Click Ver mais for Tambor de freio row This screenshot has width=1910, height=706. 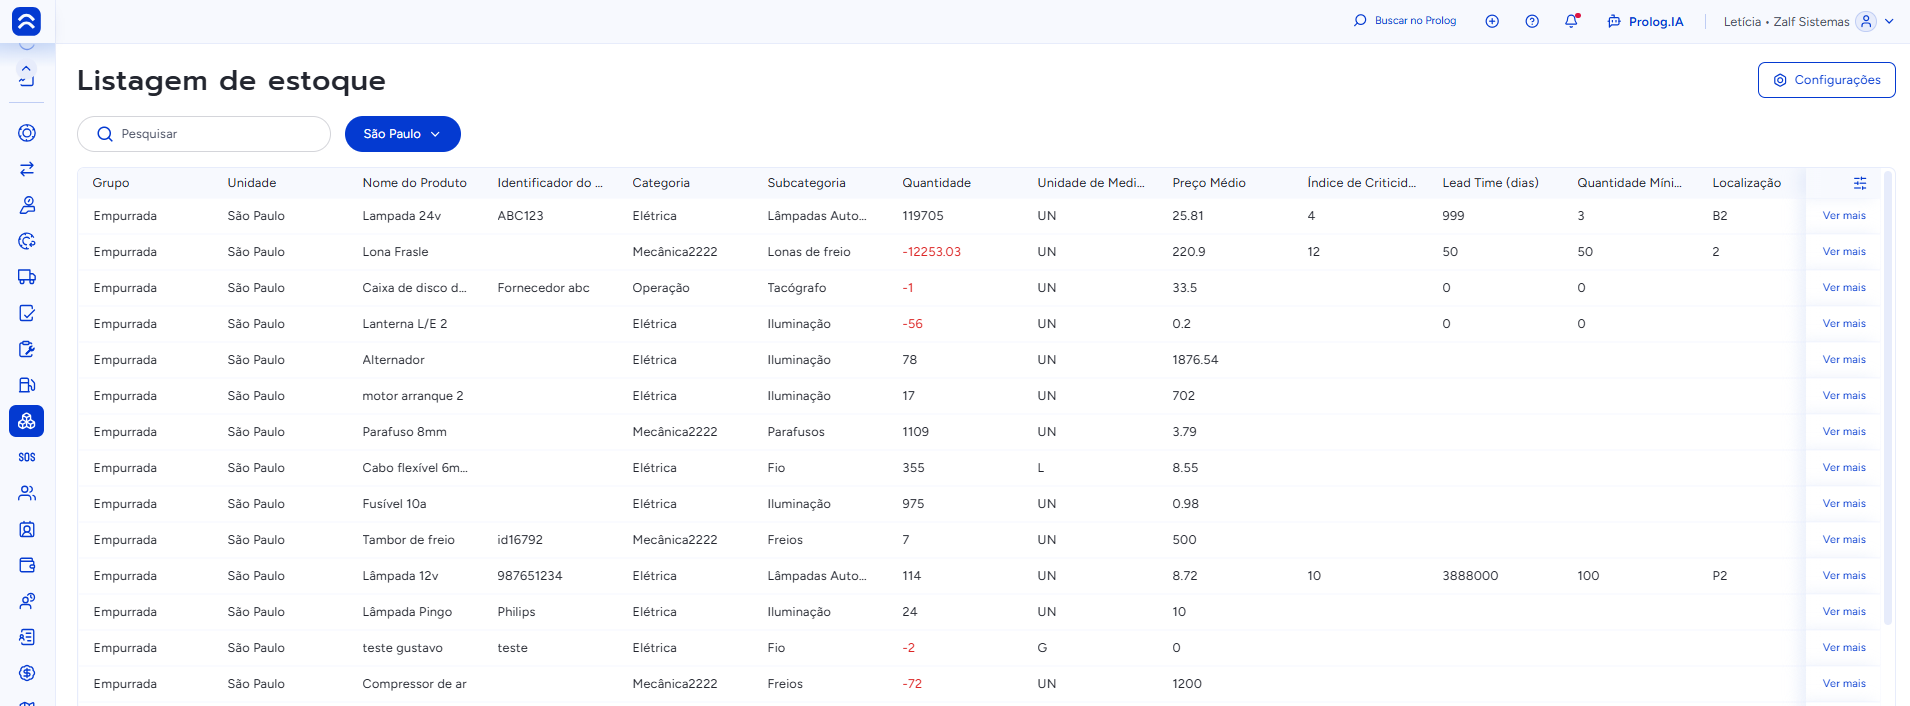pyautogui.click(x=1844, y=540)
